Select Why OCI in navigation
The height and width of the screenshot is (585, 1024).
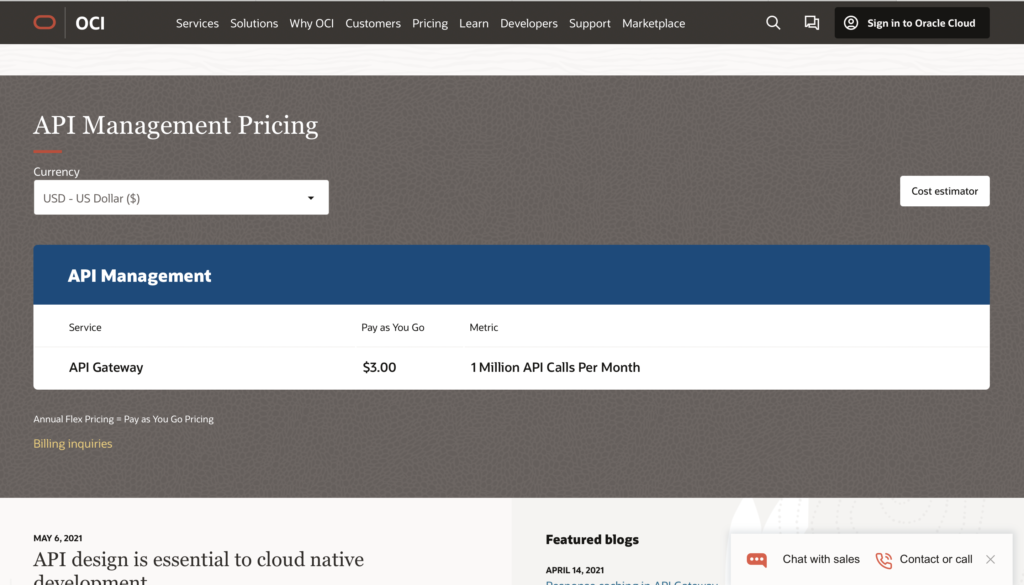tap(311, 23)
